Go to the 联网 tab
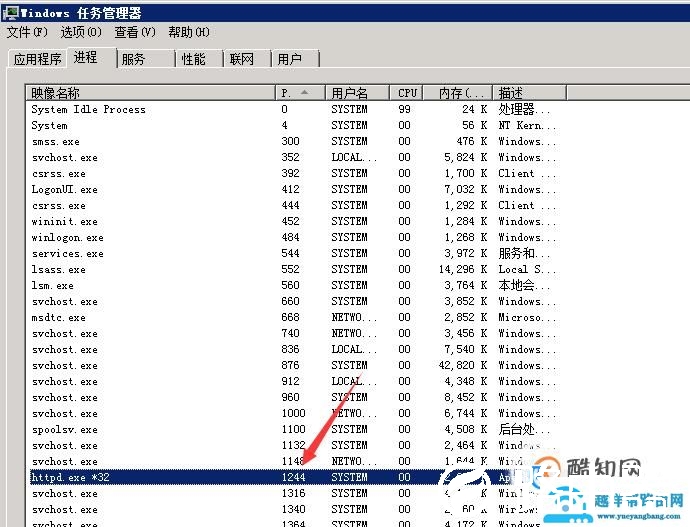690x527 pixels. point(247,59)
